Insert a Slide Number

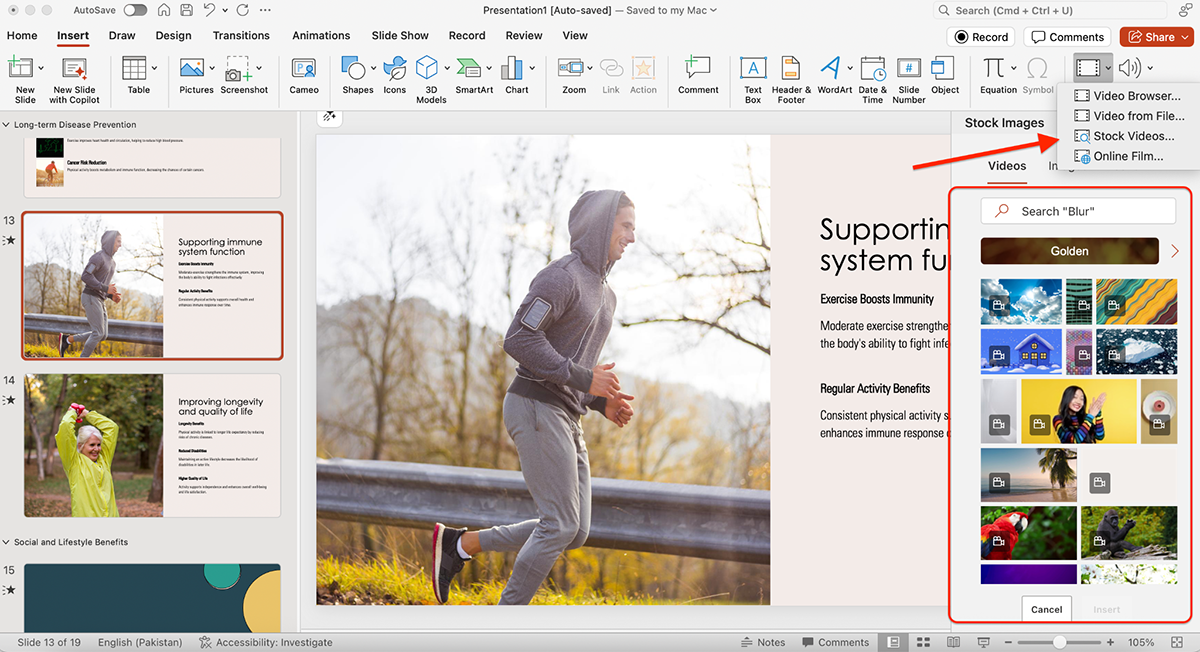pyautogui.click(x=908, y=74)
